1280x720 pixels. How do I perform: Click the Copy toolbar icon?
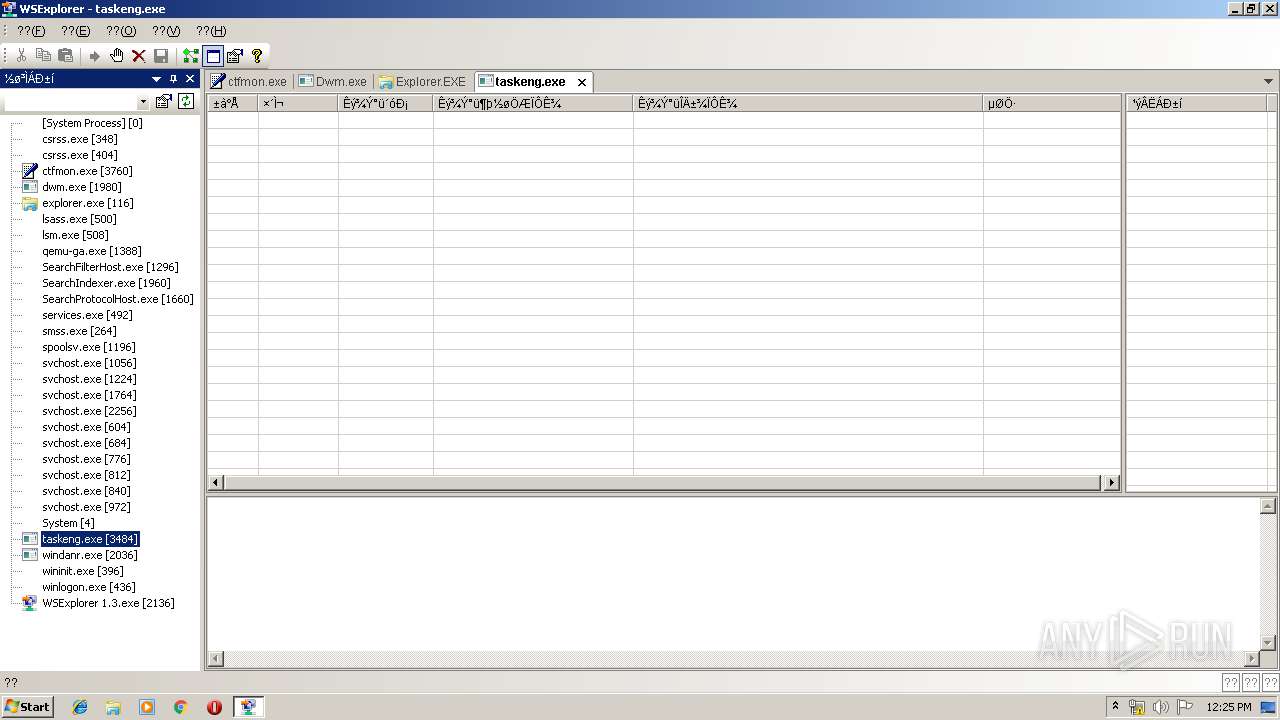coord(43,56)
